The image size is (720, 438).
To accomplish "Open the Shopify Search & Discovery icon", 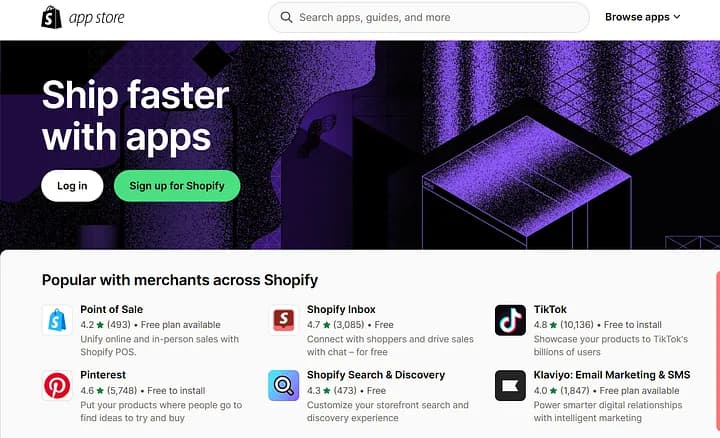I will [283, 386].
